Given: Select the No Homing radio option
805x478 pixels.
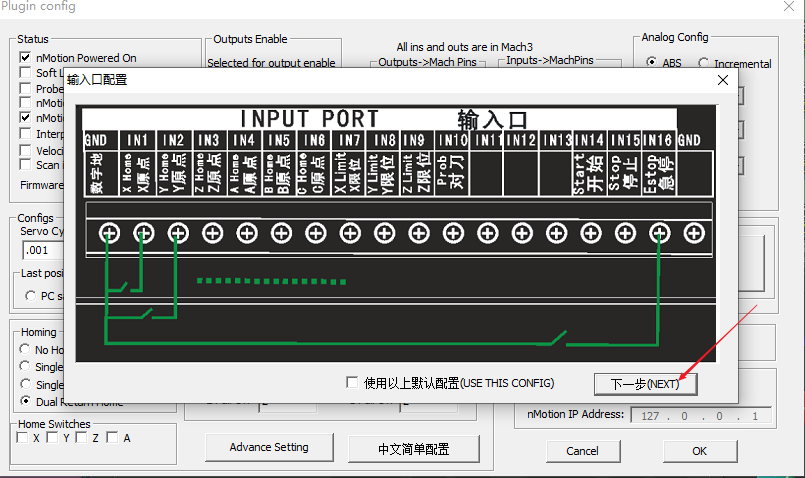Looking at the screenshot, I should [x=25, y=349].
